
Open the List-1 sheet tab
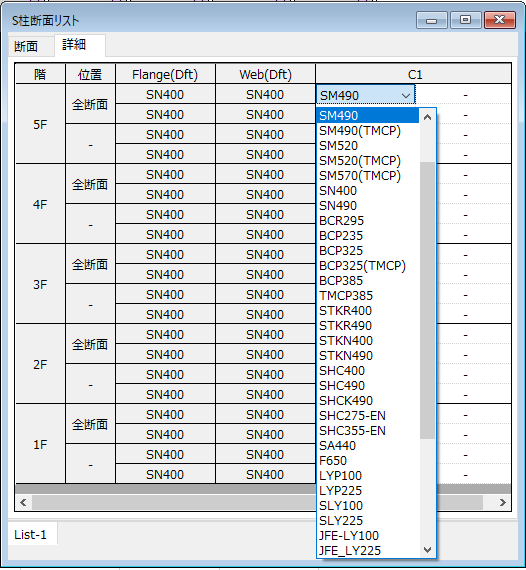tap(31, 535)
